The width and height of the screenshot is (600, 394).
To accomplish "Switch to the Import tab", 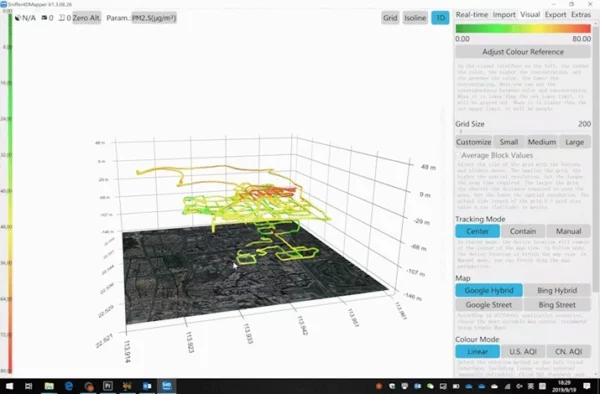I will pyautogui.click(x=504, y=15).
